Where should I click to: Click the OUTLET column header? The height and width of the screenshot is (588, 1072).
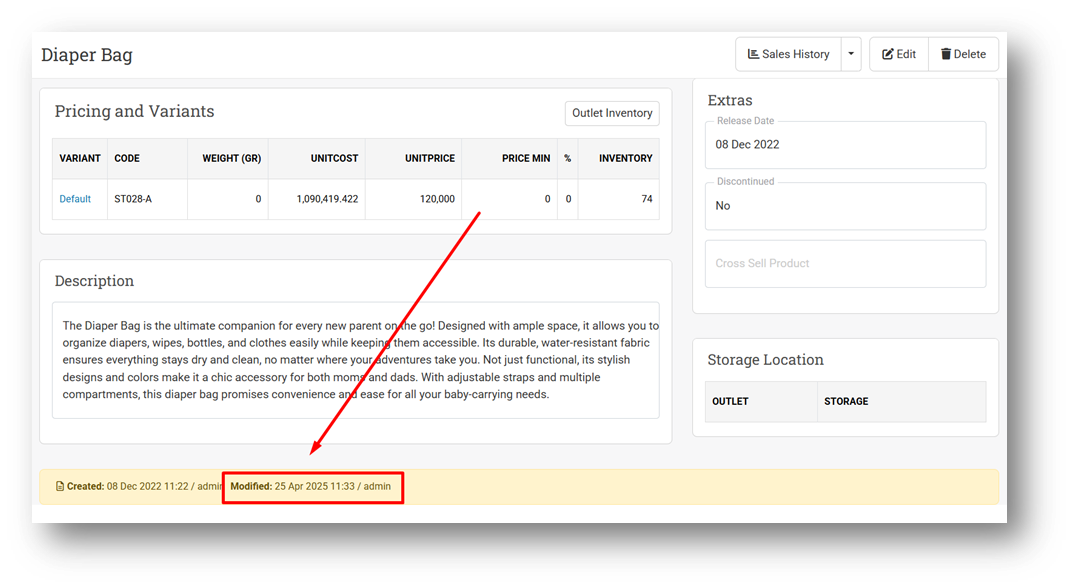761,401
